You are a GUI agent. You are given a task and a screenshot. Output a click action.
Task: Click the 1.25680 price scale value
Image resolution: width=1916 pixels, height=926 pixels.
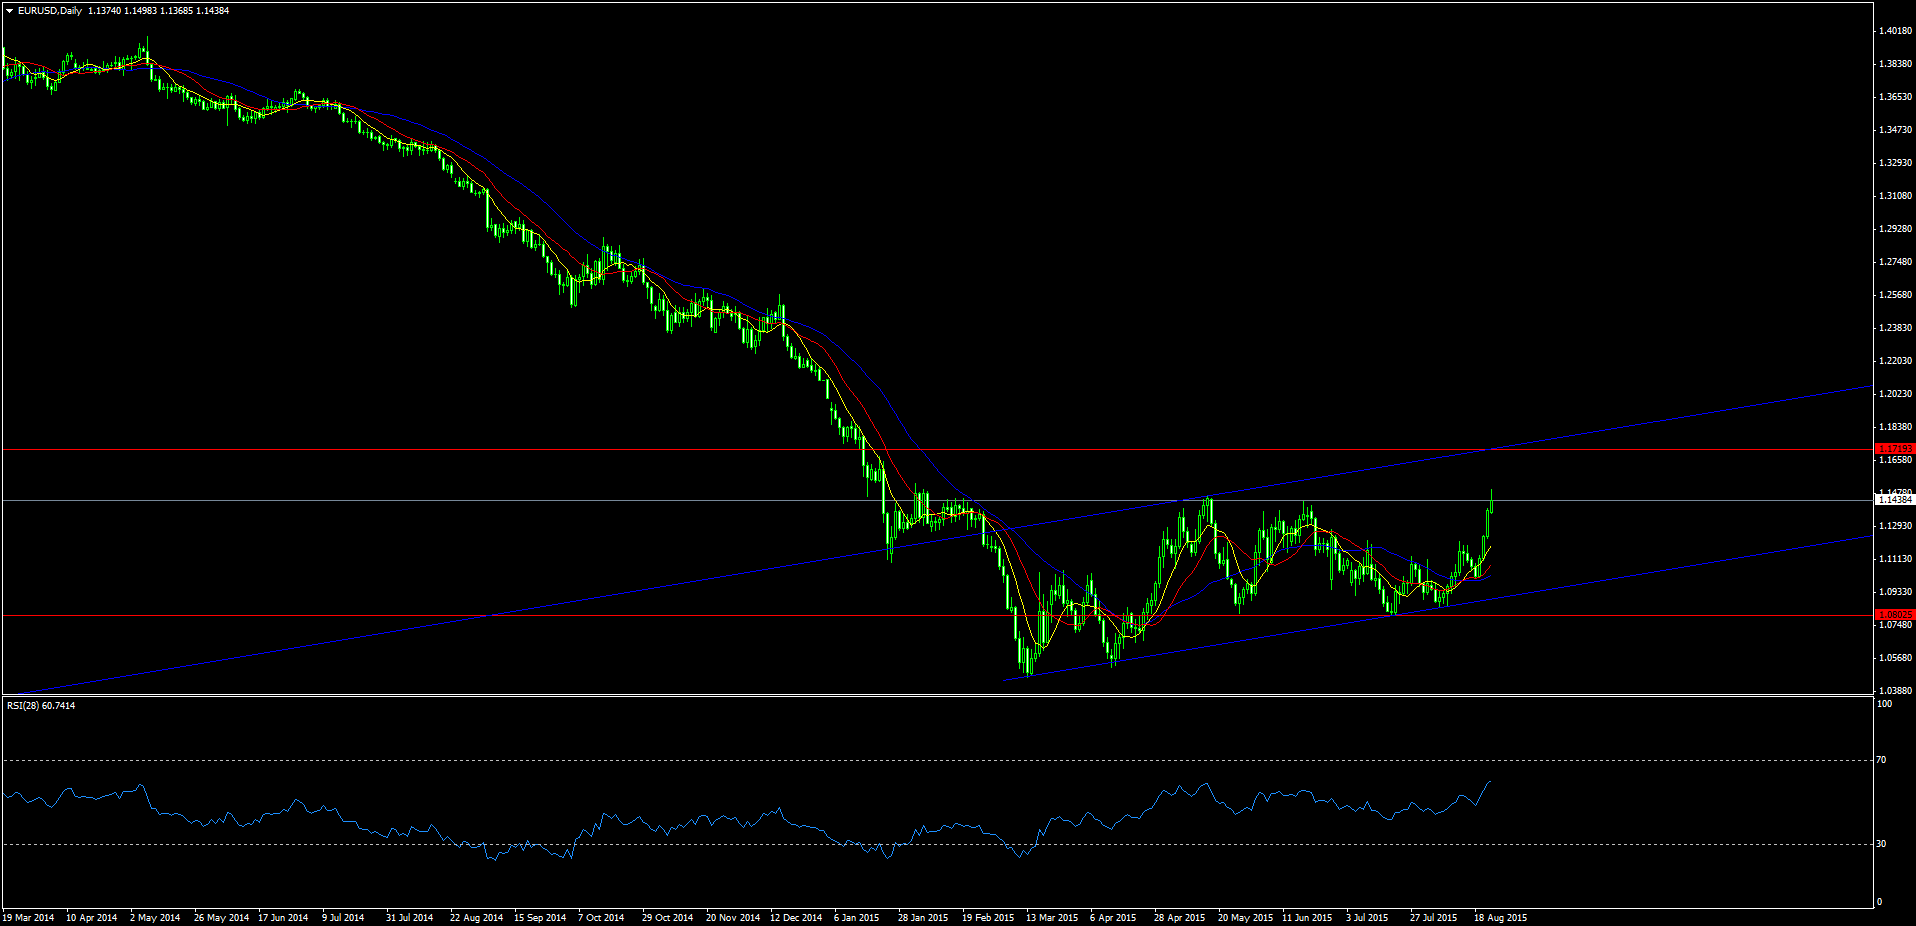click(x=1896, y=295)
